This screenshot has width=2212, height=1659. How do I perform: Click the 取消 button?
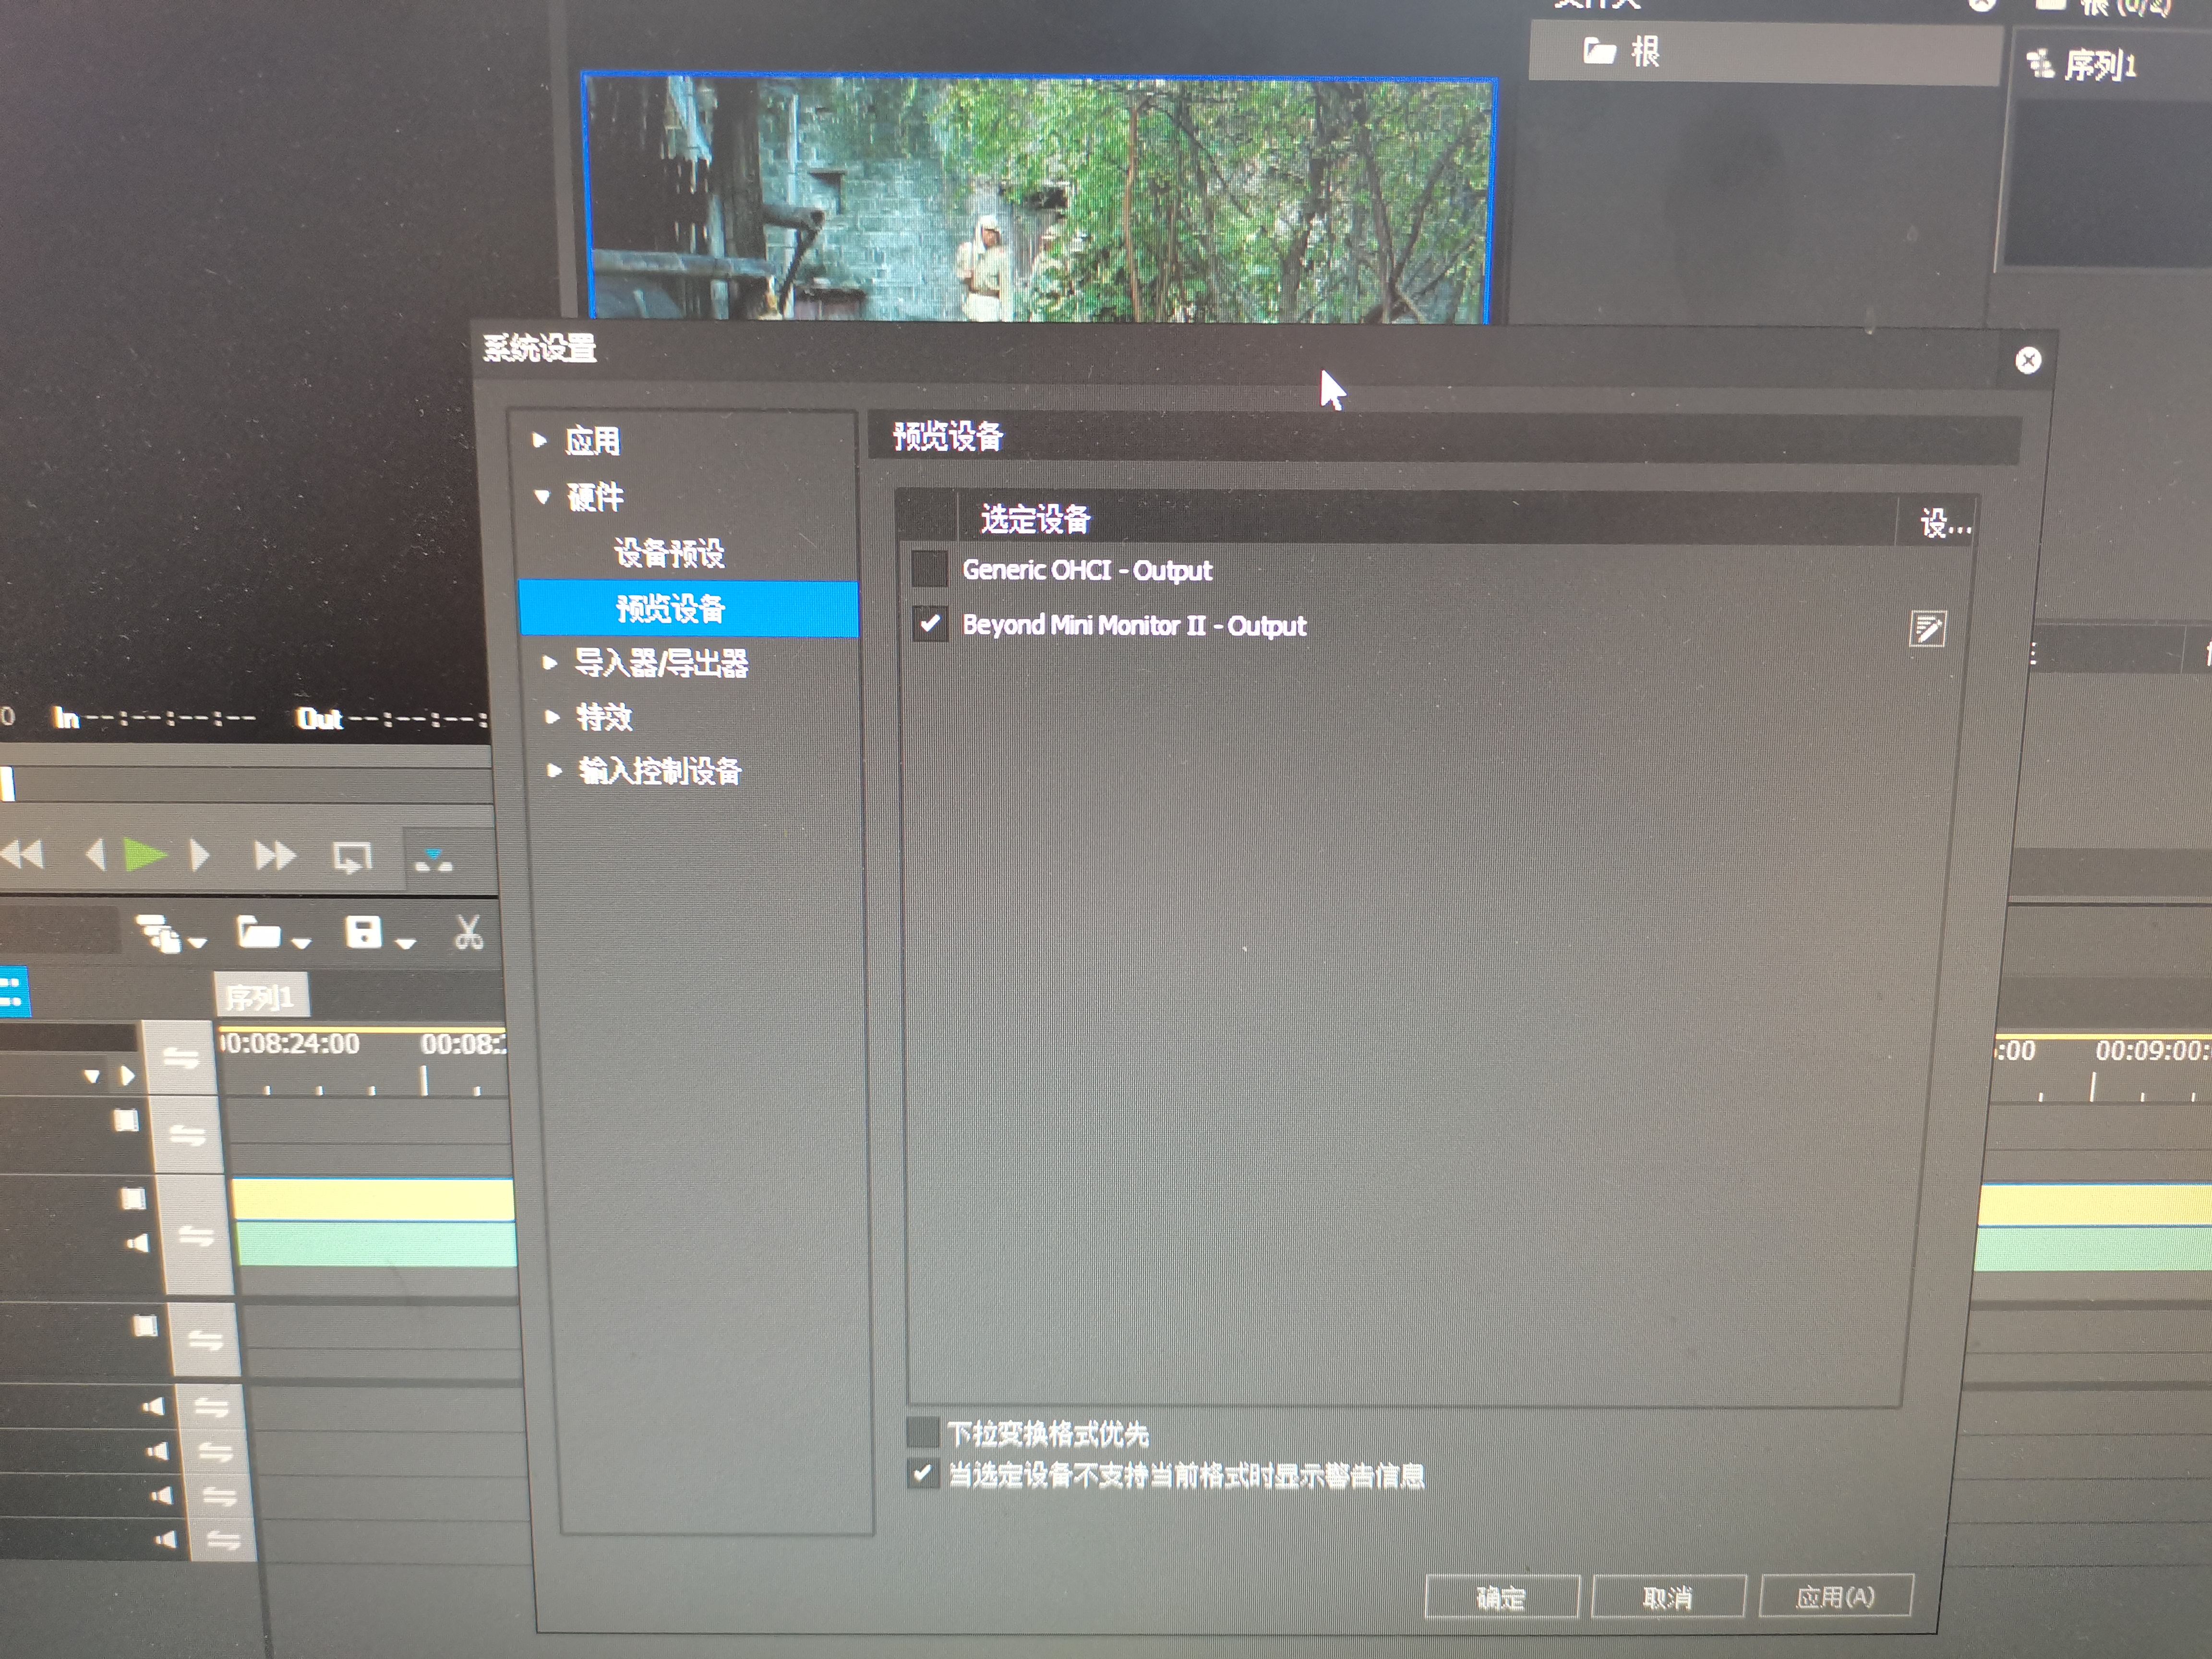click(1667, 1597)
